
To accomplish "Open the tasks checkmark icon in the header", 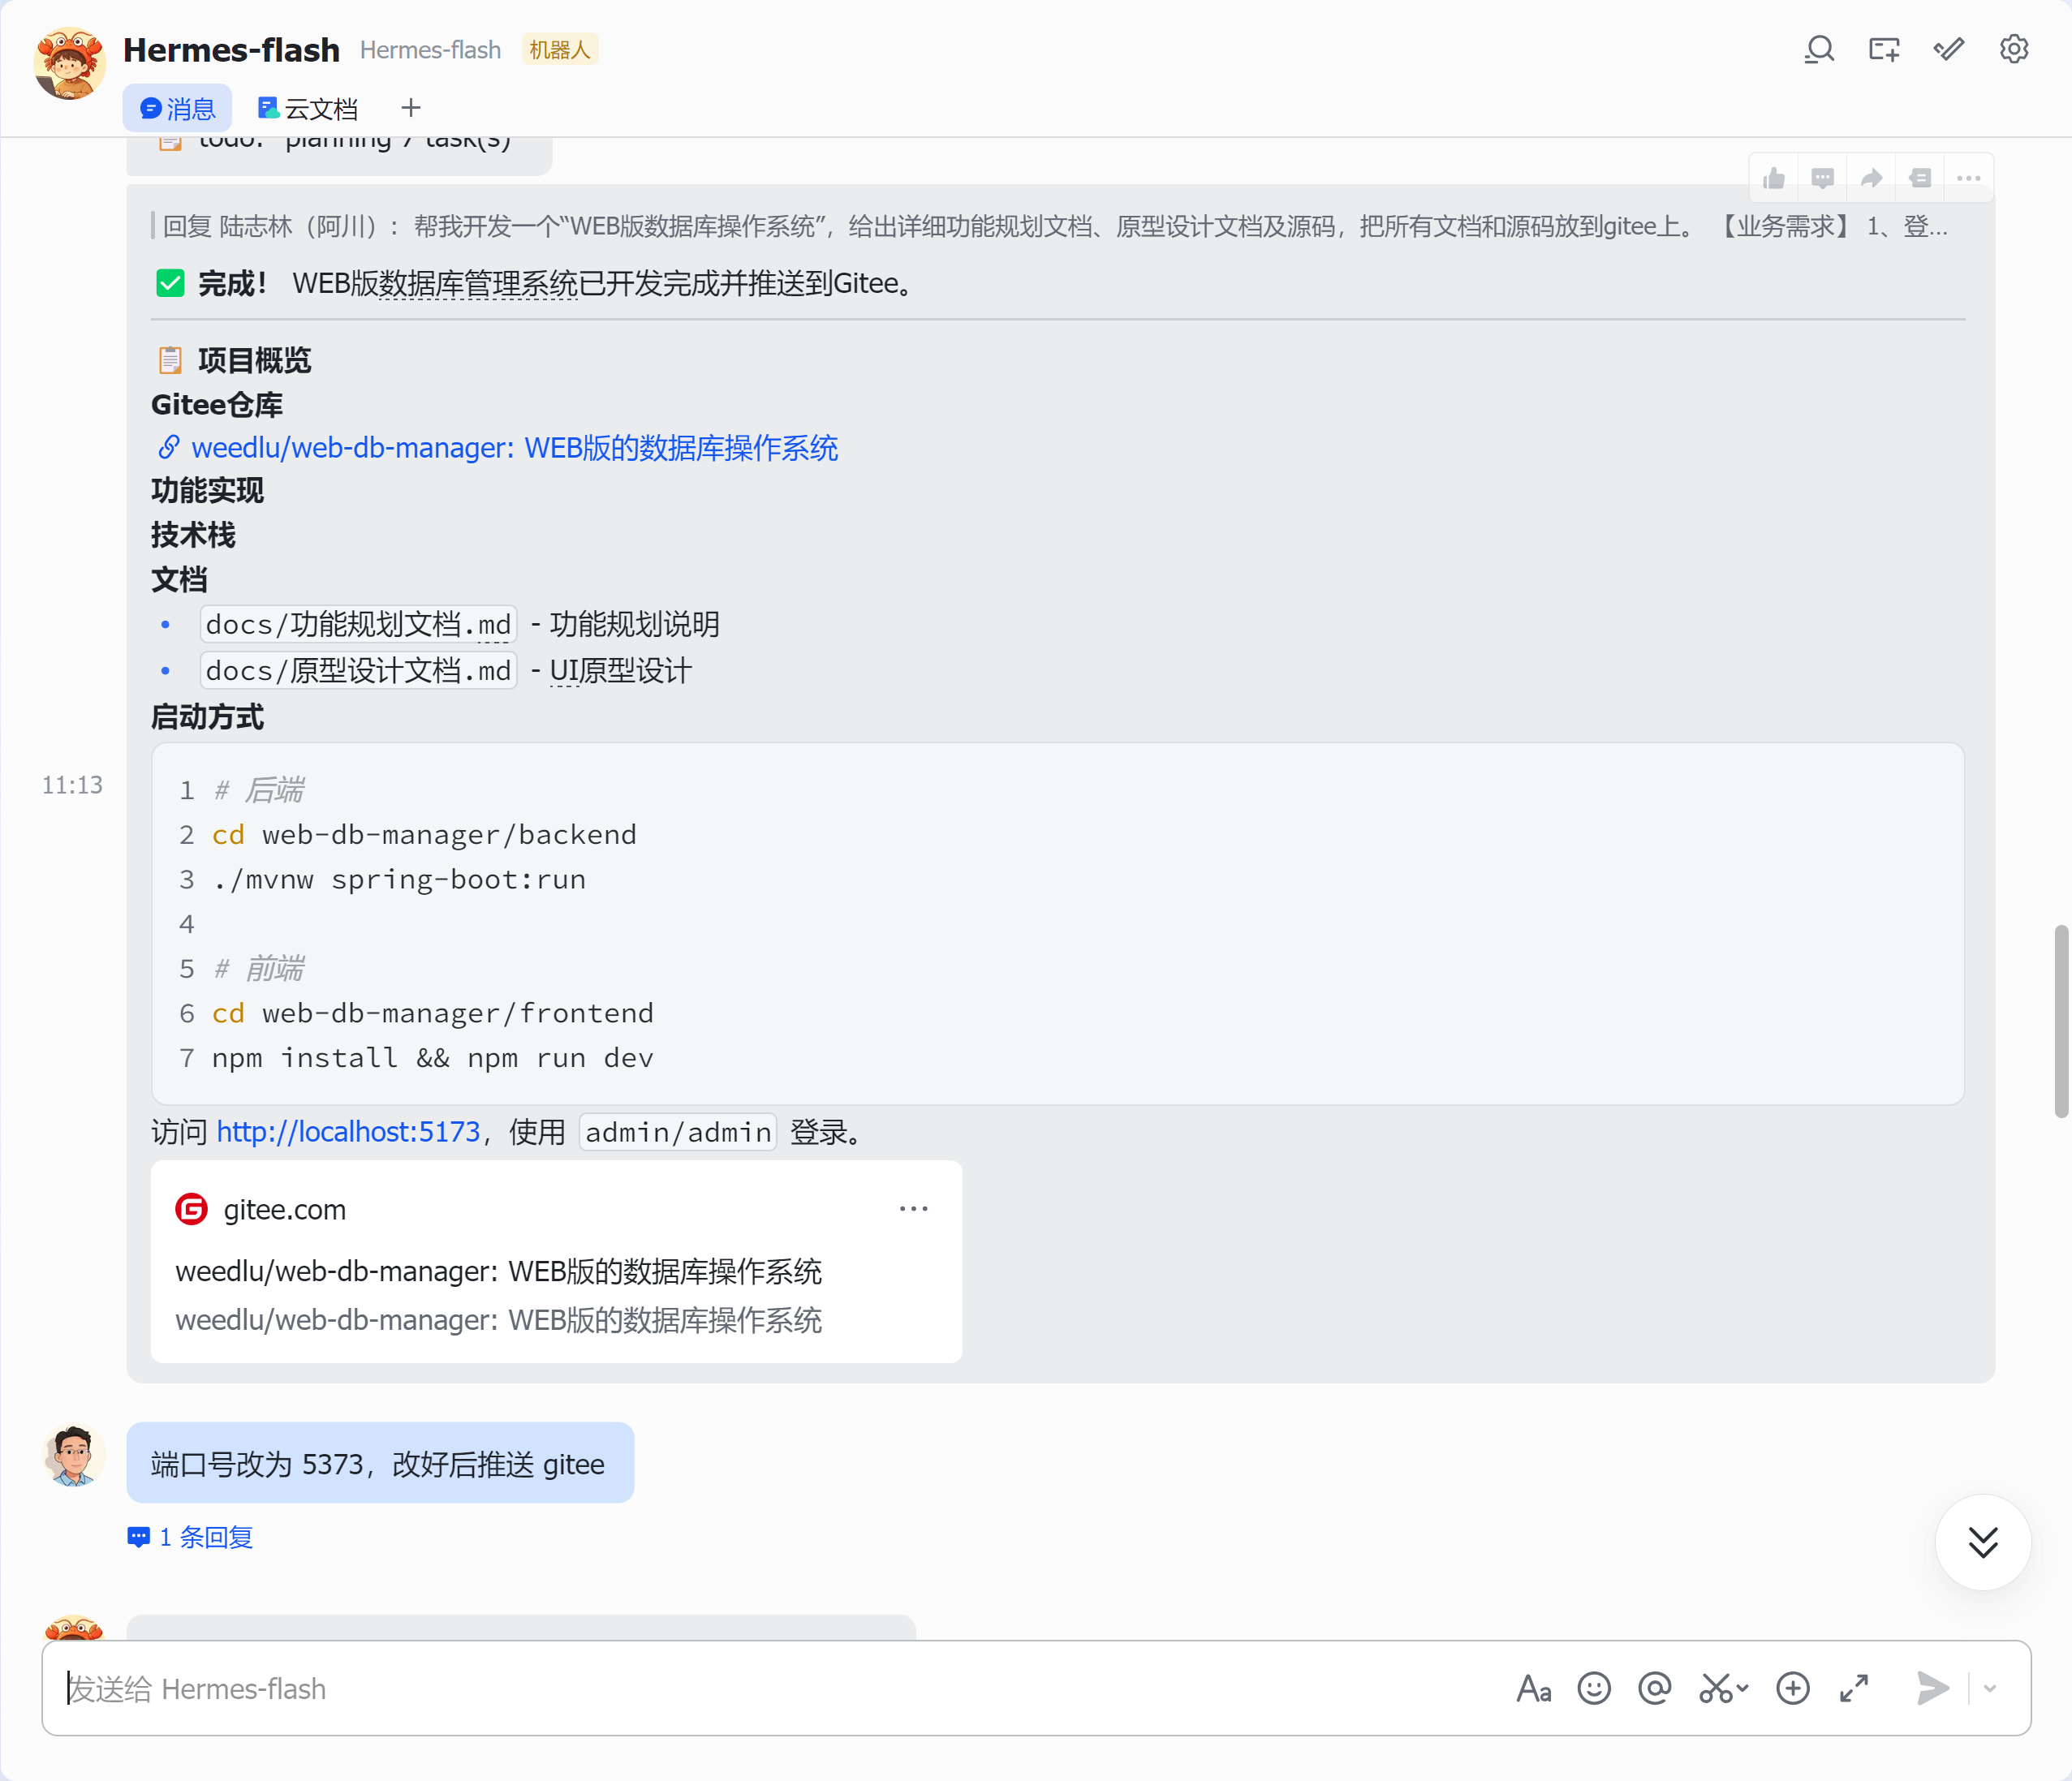I will click(1949, 49).
